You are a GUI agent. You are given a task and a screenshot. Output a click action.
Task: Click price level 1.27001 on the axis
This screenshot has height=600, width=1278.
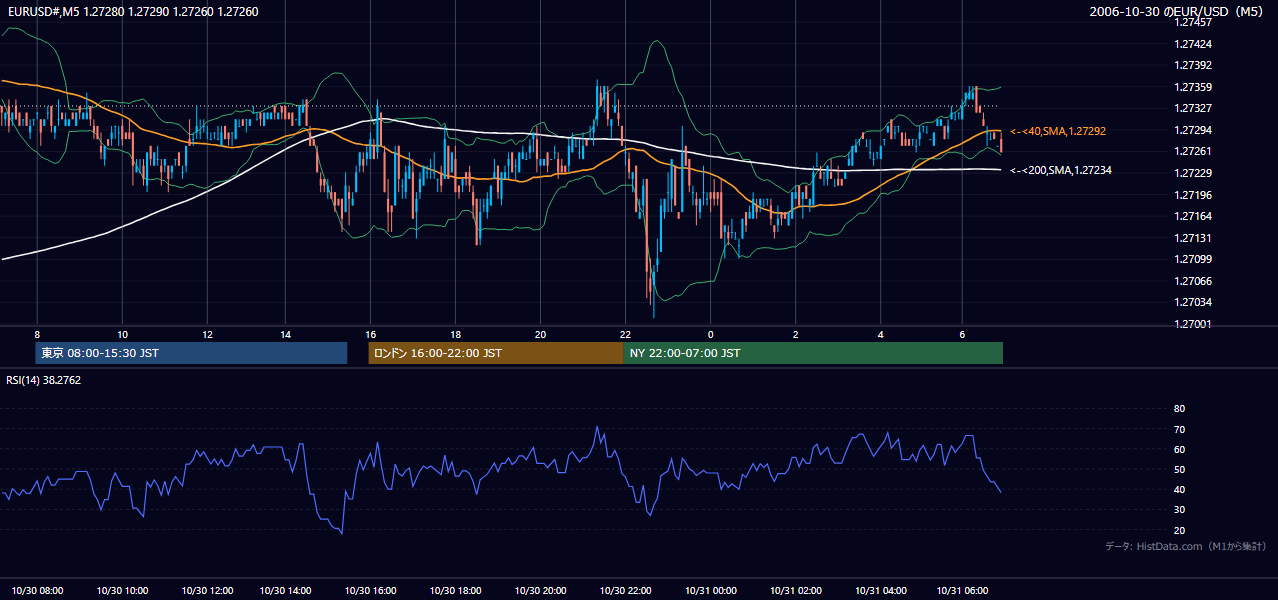pos(1192,324)
